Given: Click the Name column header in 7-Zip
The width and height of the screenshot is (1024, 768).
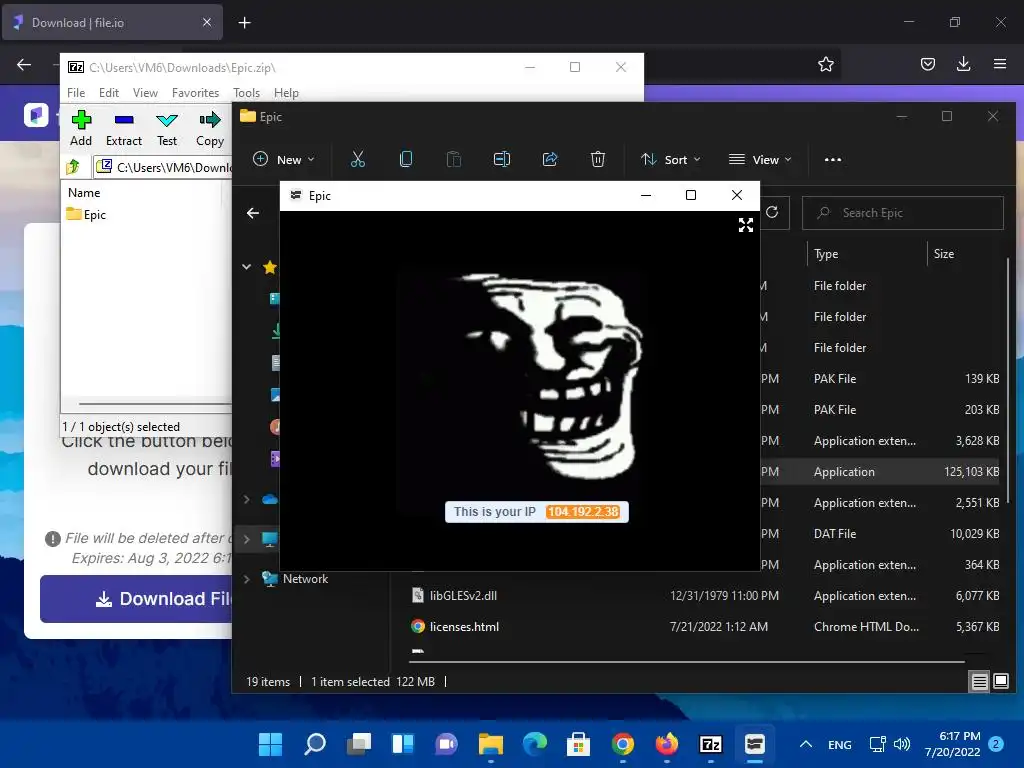Looking at the screenshot, I should click(84, 193).
